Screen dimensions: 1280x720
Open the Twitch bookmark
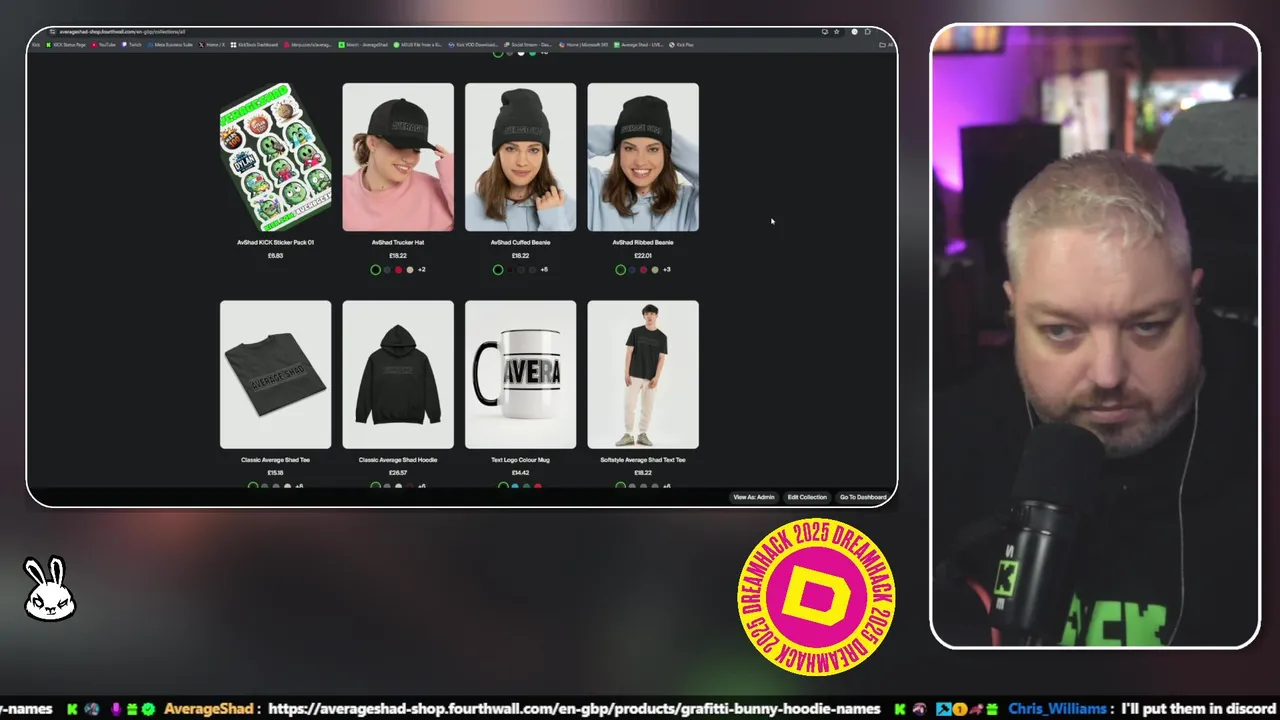pyautogui.click(x=131, y=45)
